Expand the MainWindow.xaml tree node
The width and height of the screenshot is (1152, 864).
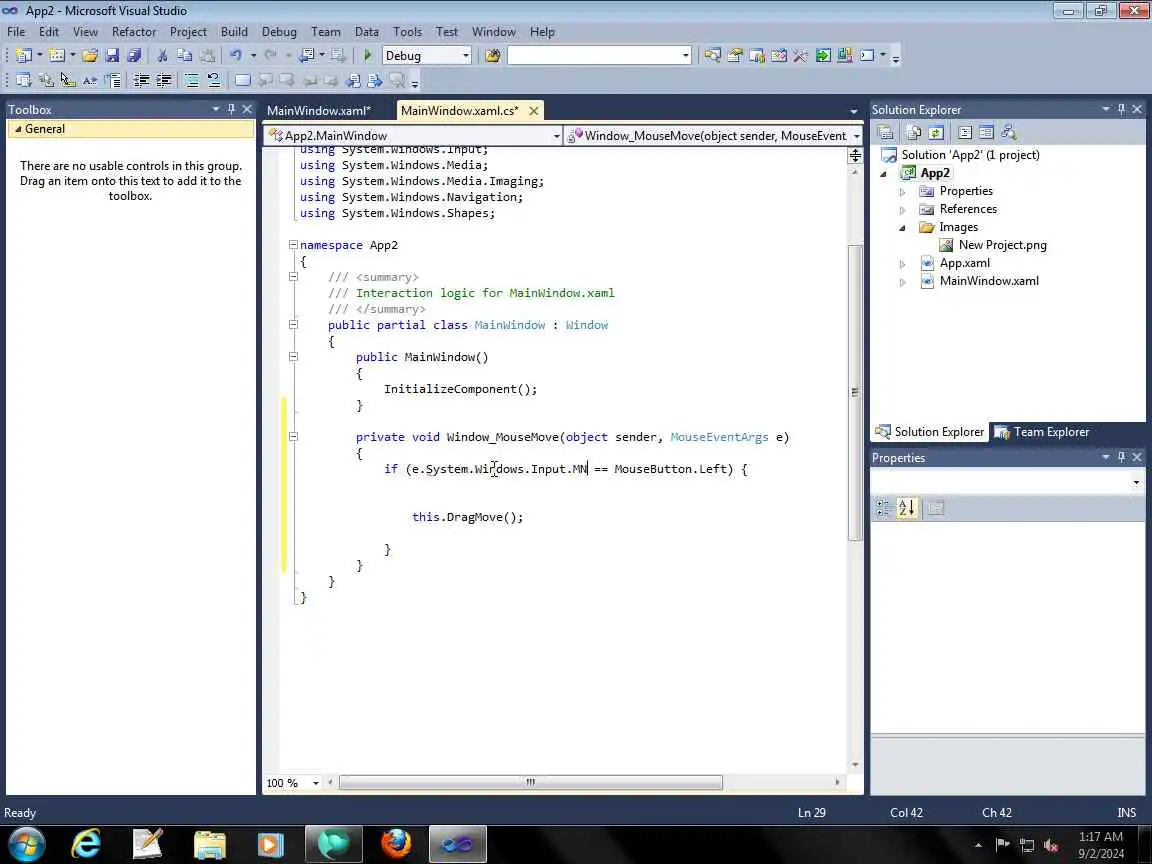click(903, 282)
